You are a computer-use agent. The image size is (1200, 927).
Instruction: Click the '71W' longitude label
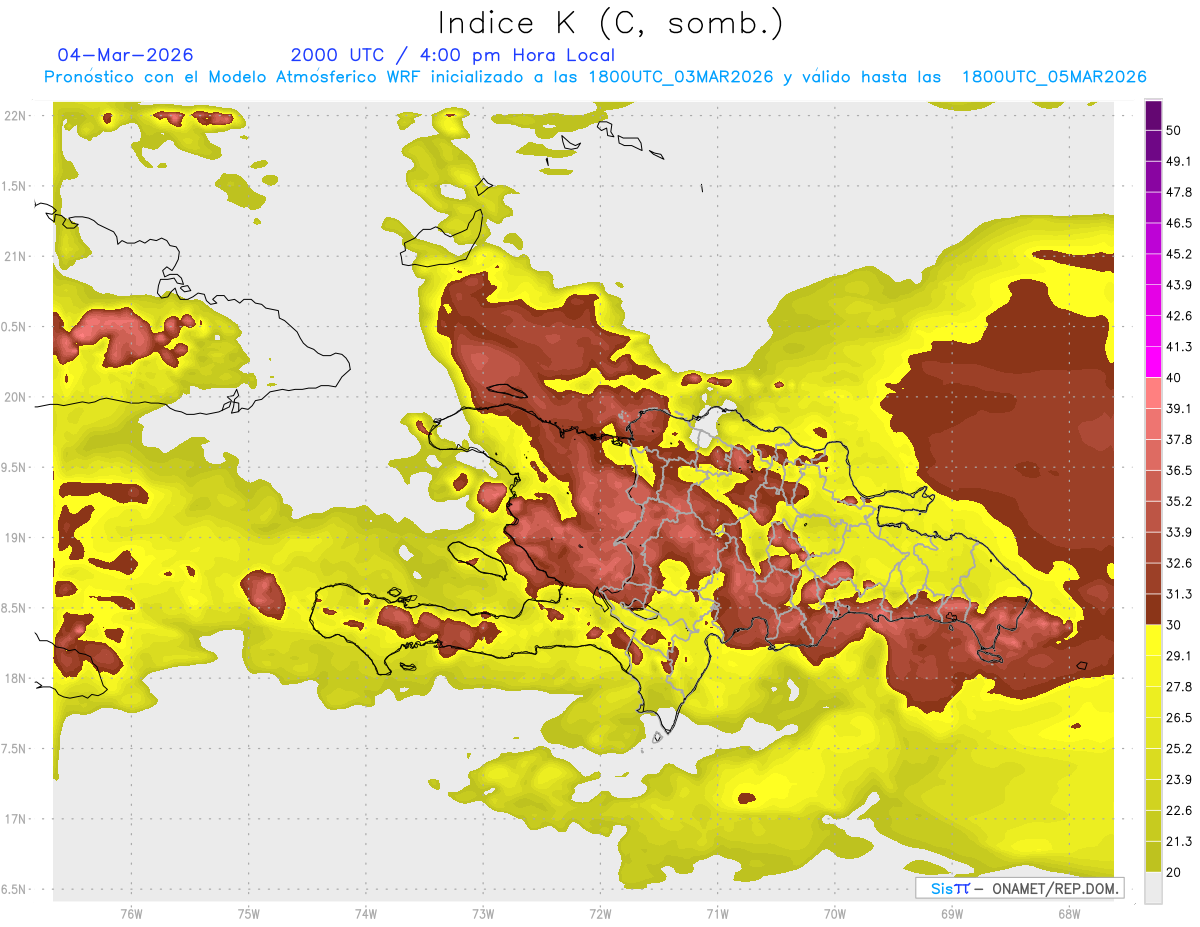click(717, 914)
